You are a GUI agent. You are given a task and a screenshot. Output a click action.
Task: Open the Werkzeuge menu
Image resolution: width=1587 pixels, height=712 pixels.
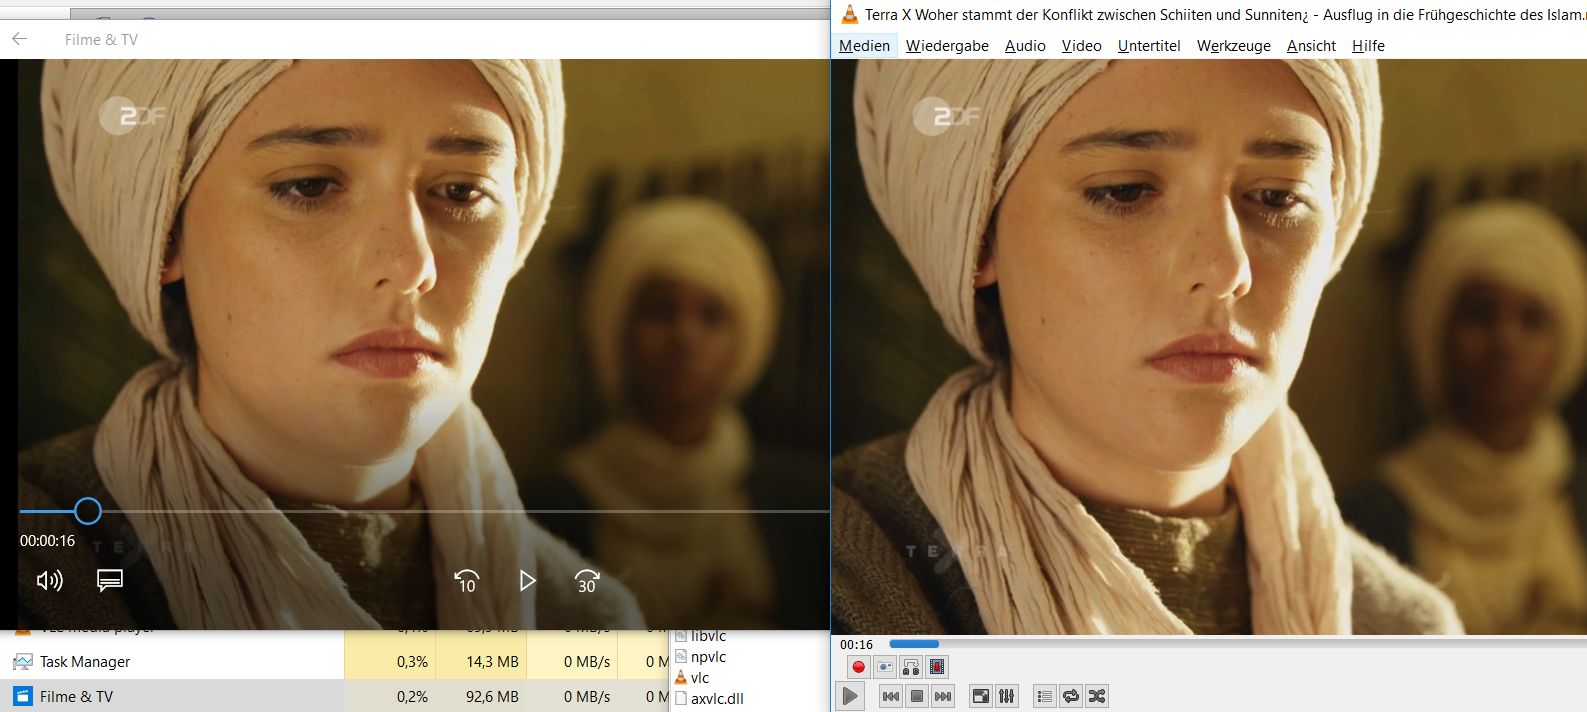pyautogui.click(x=1233, y=46)
